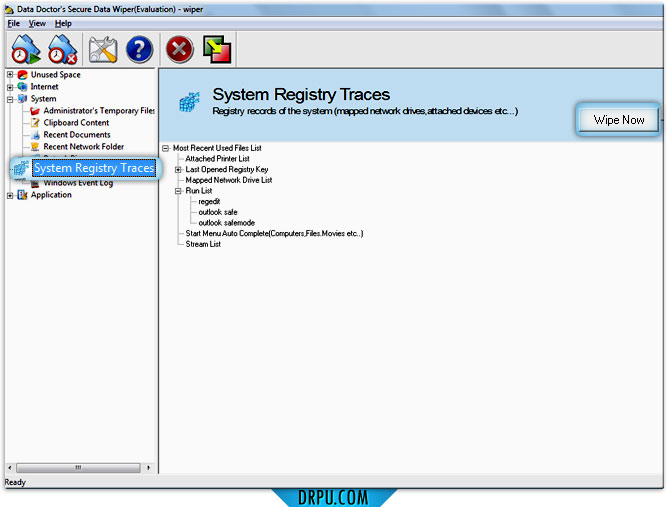The width and height of the screenshot is (667, 507).
Task: Select the regedit run entry
Action: click(x=209, y=201)
